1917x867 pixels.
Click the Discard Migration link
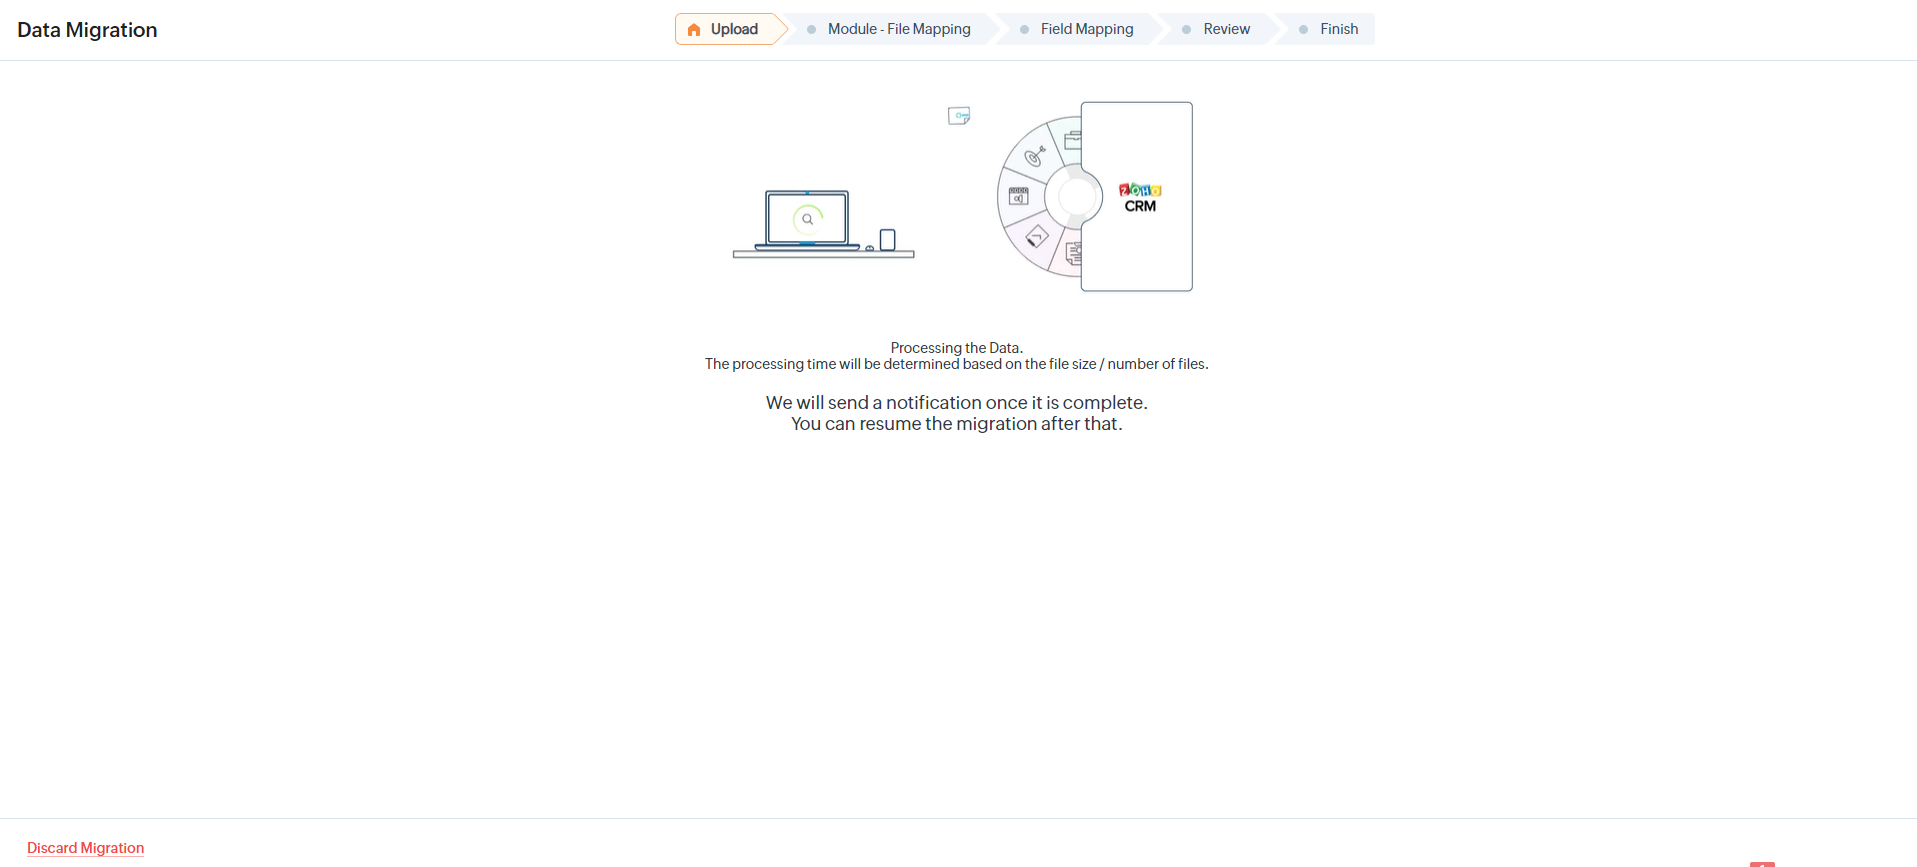(85, 848)
